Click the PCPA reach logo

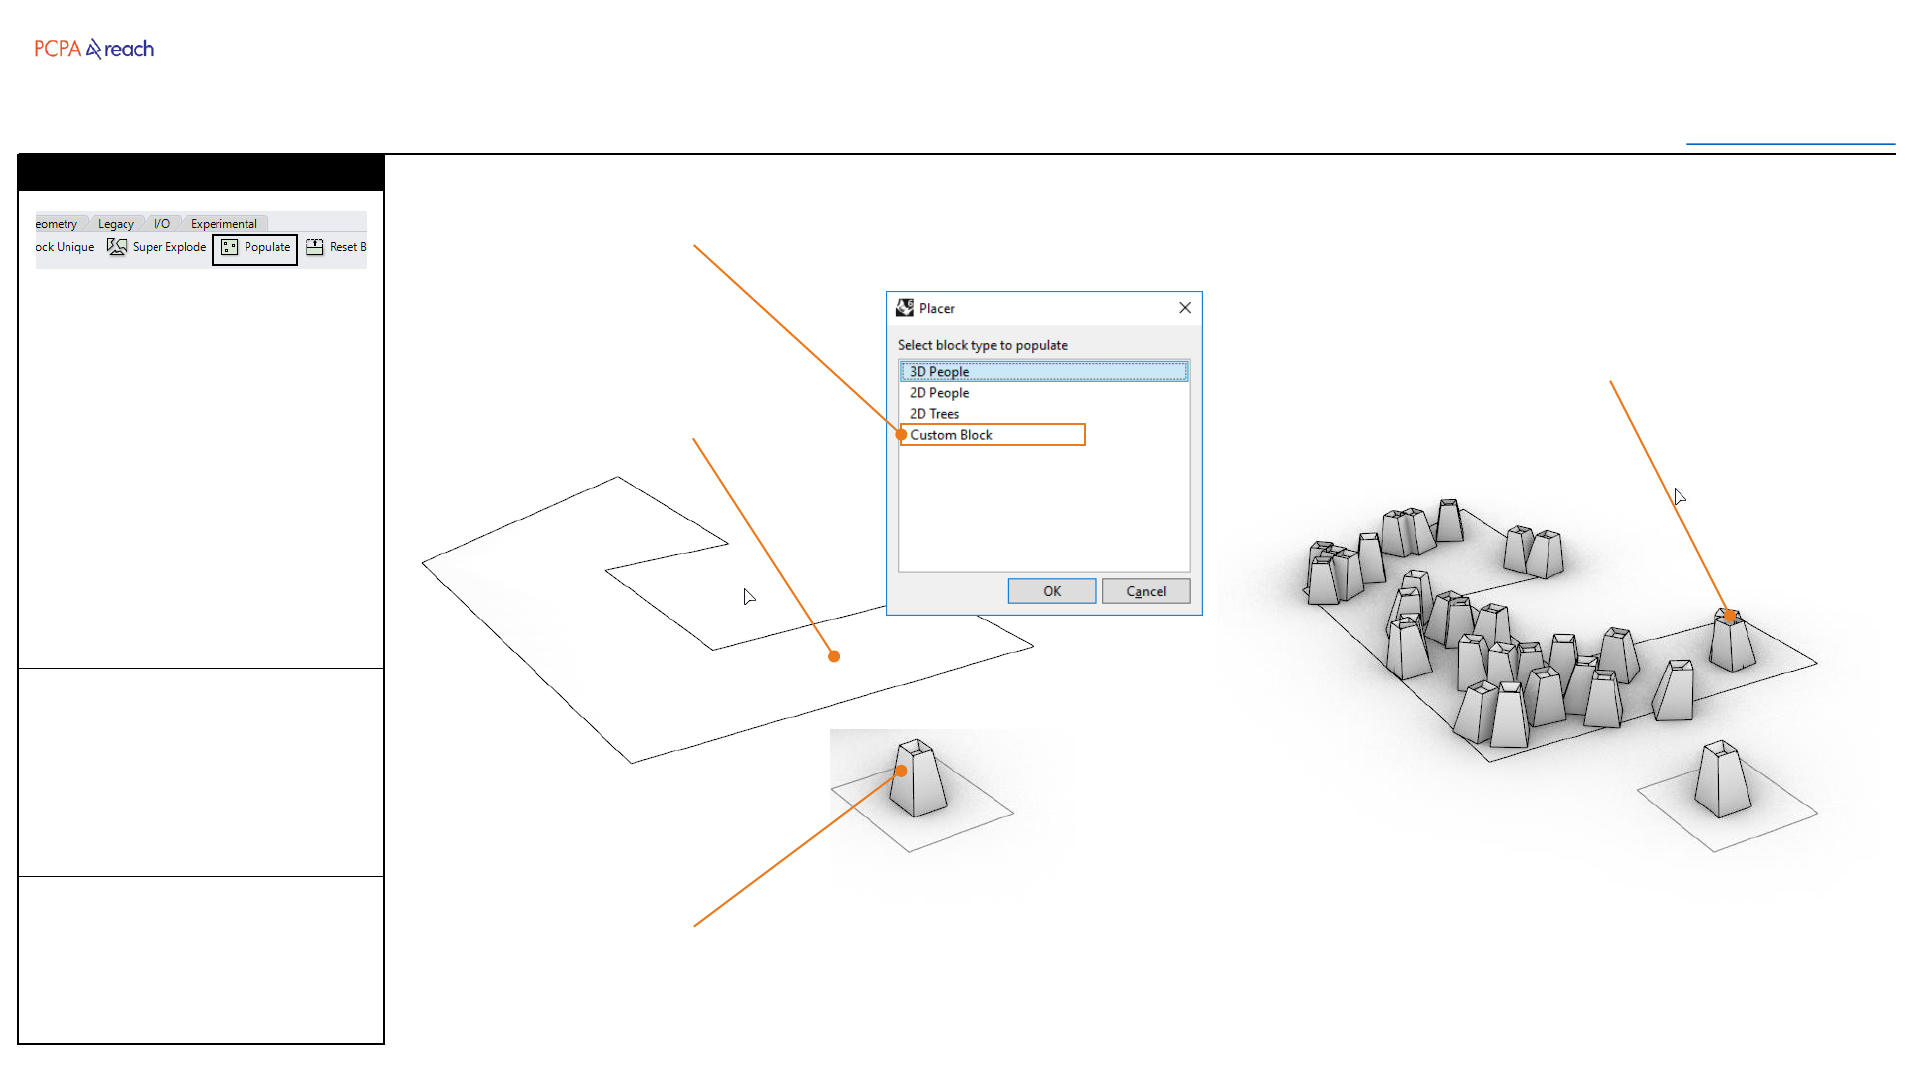pyautogui.click(x=94, y=49)
